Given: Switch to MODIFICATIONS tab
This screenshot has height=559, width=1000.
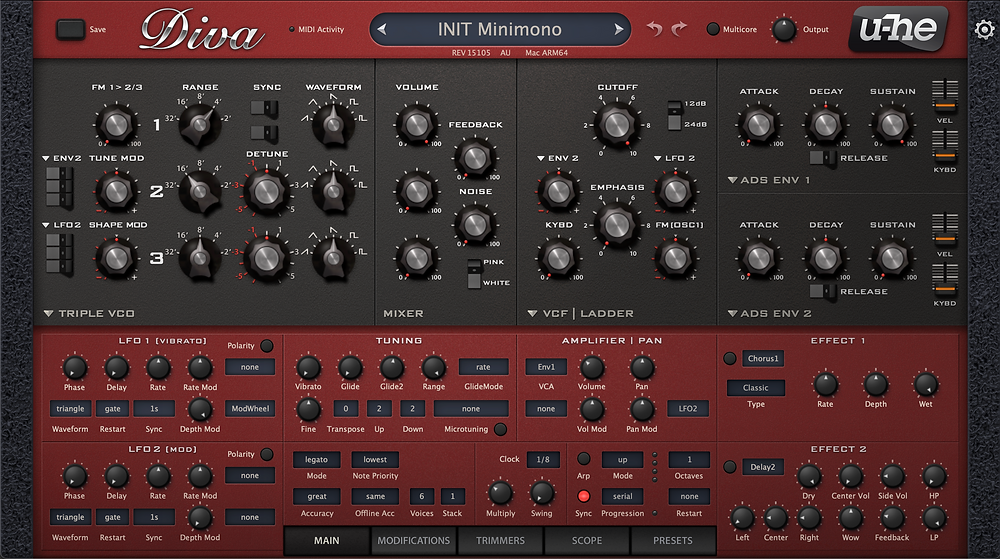Looking at the screenshot, I should point(413,541).
